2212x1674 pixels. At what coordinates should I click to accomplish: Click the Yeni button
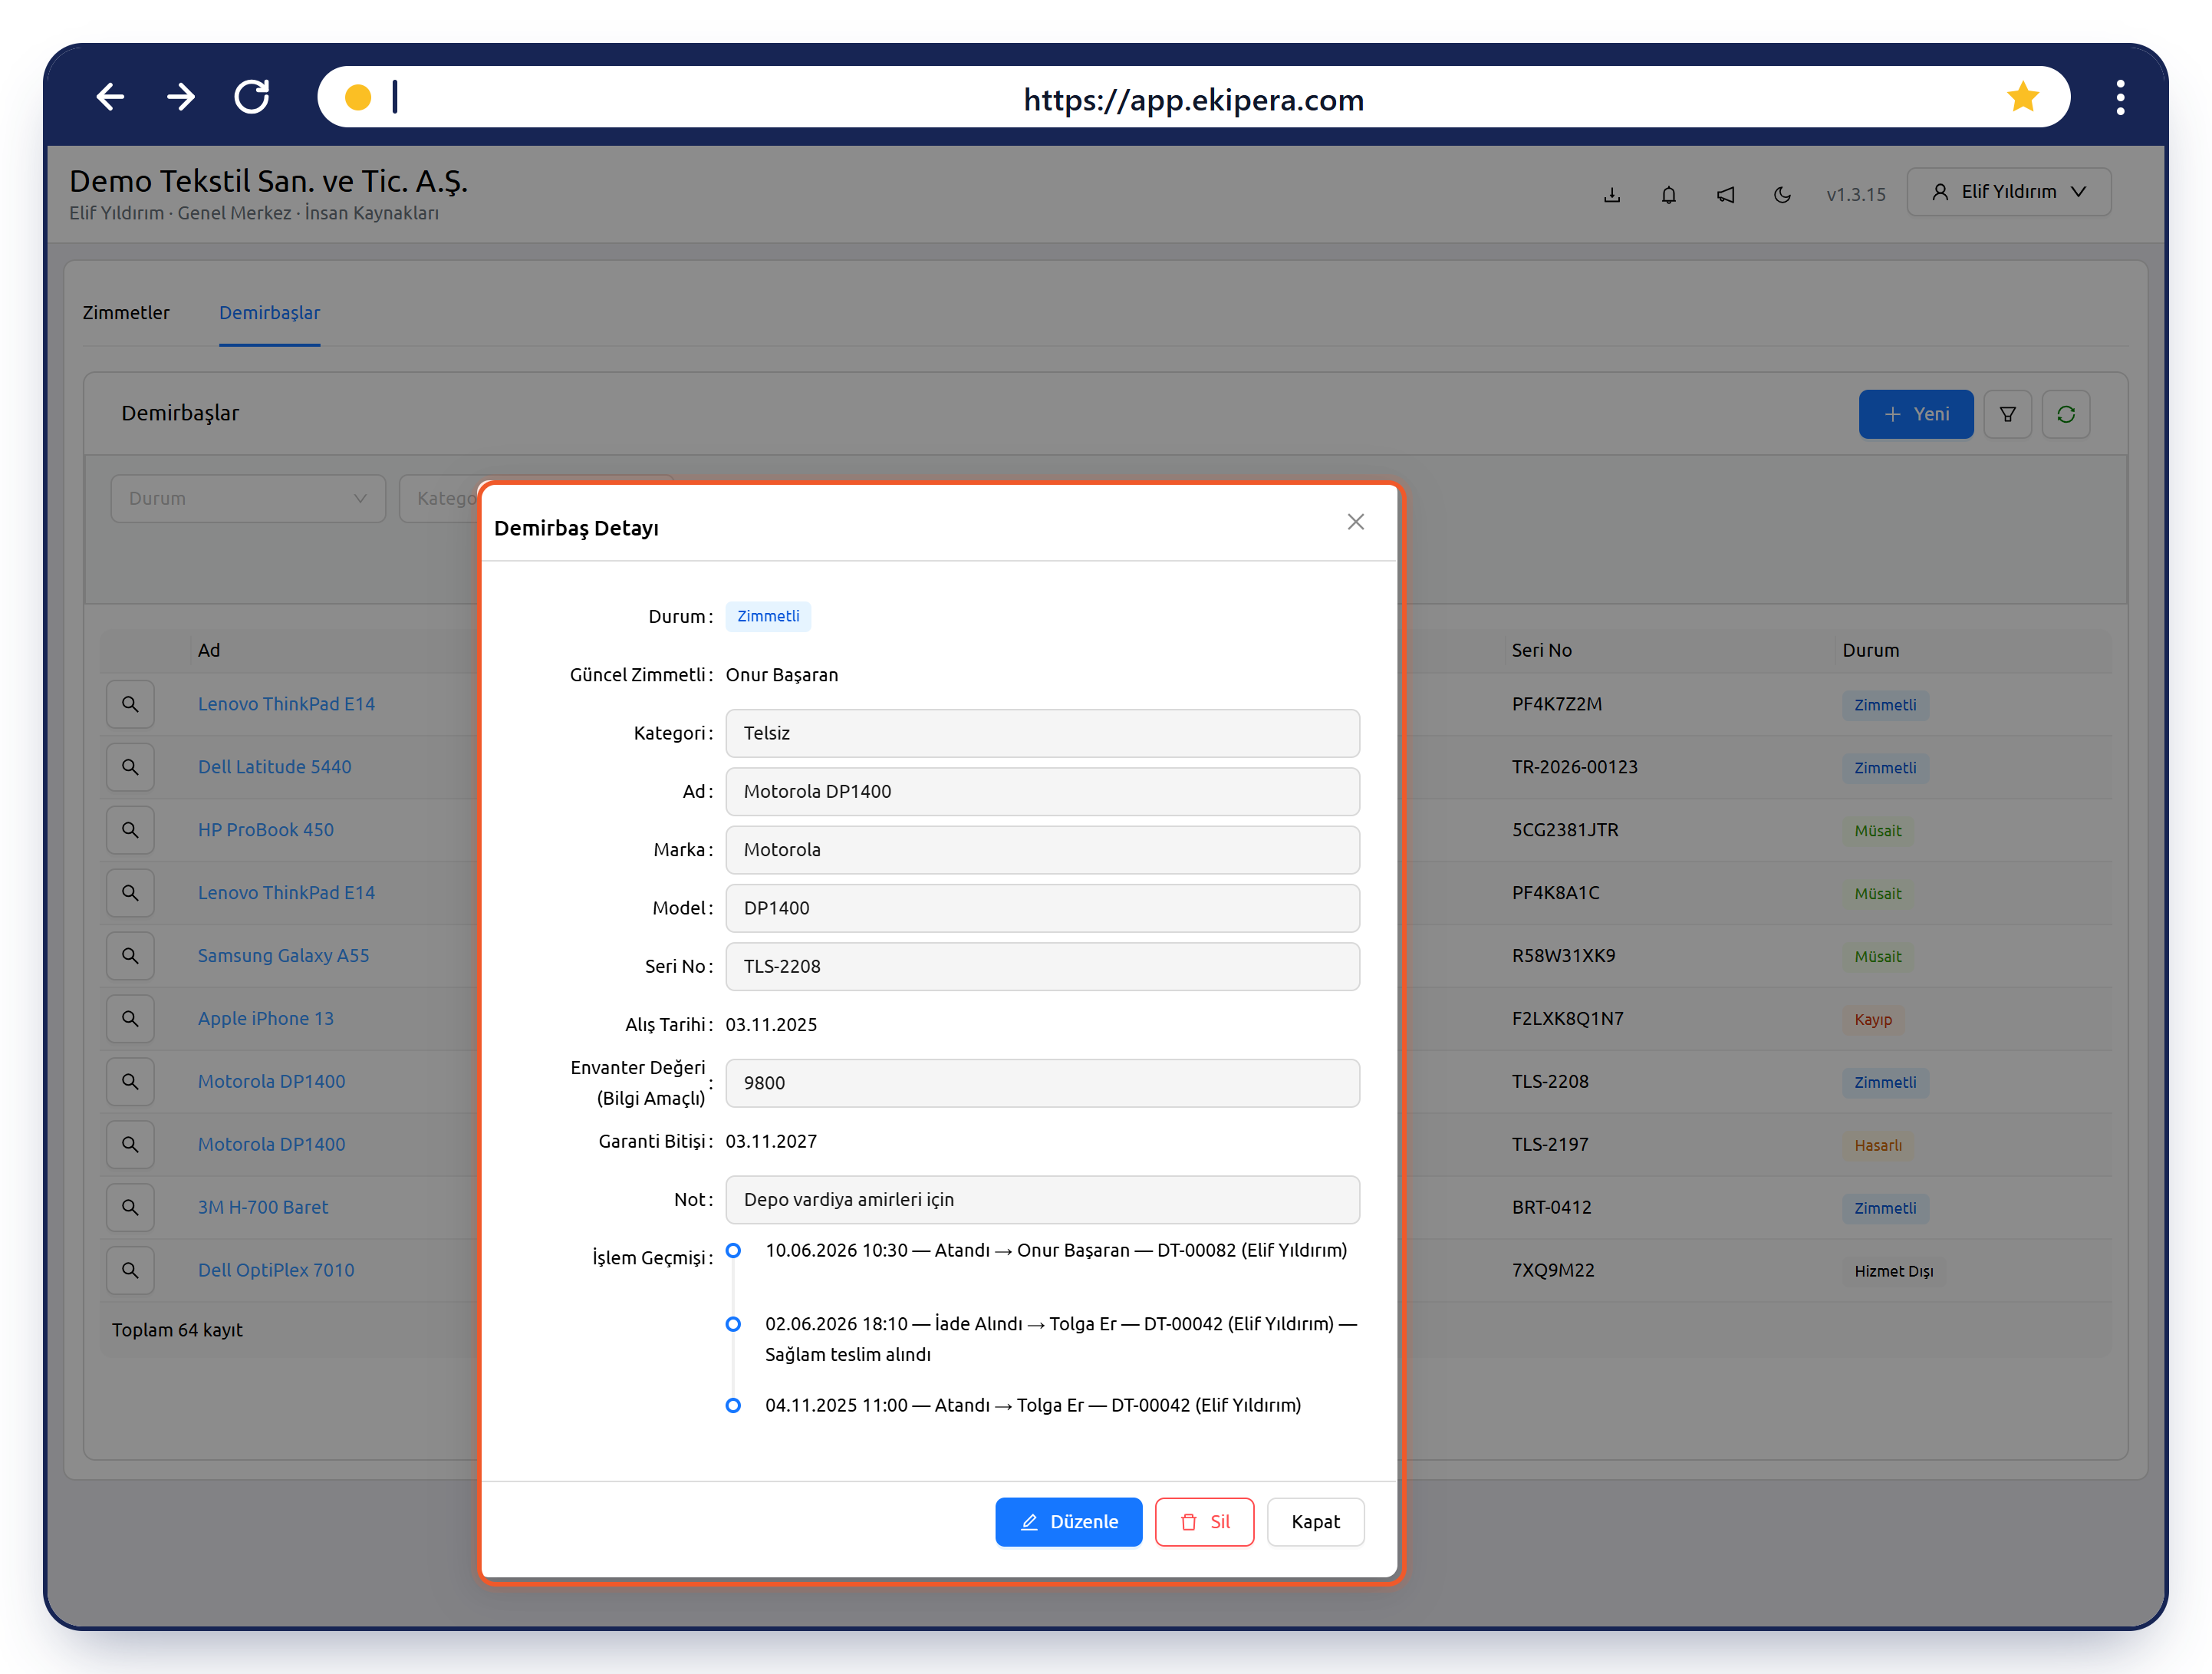point(1915,414)
